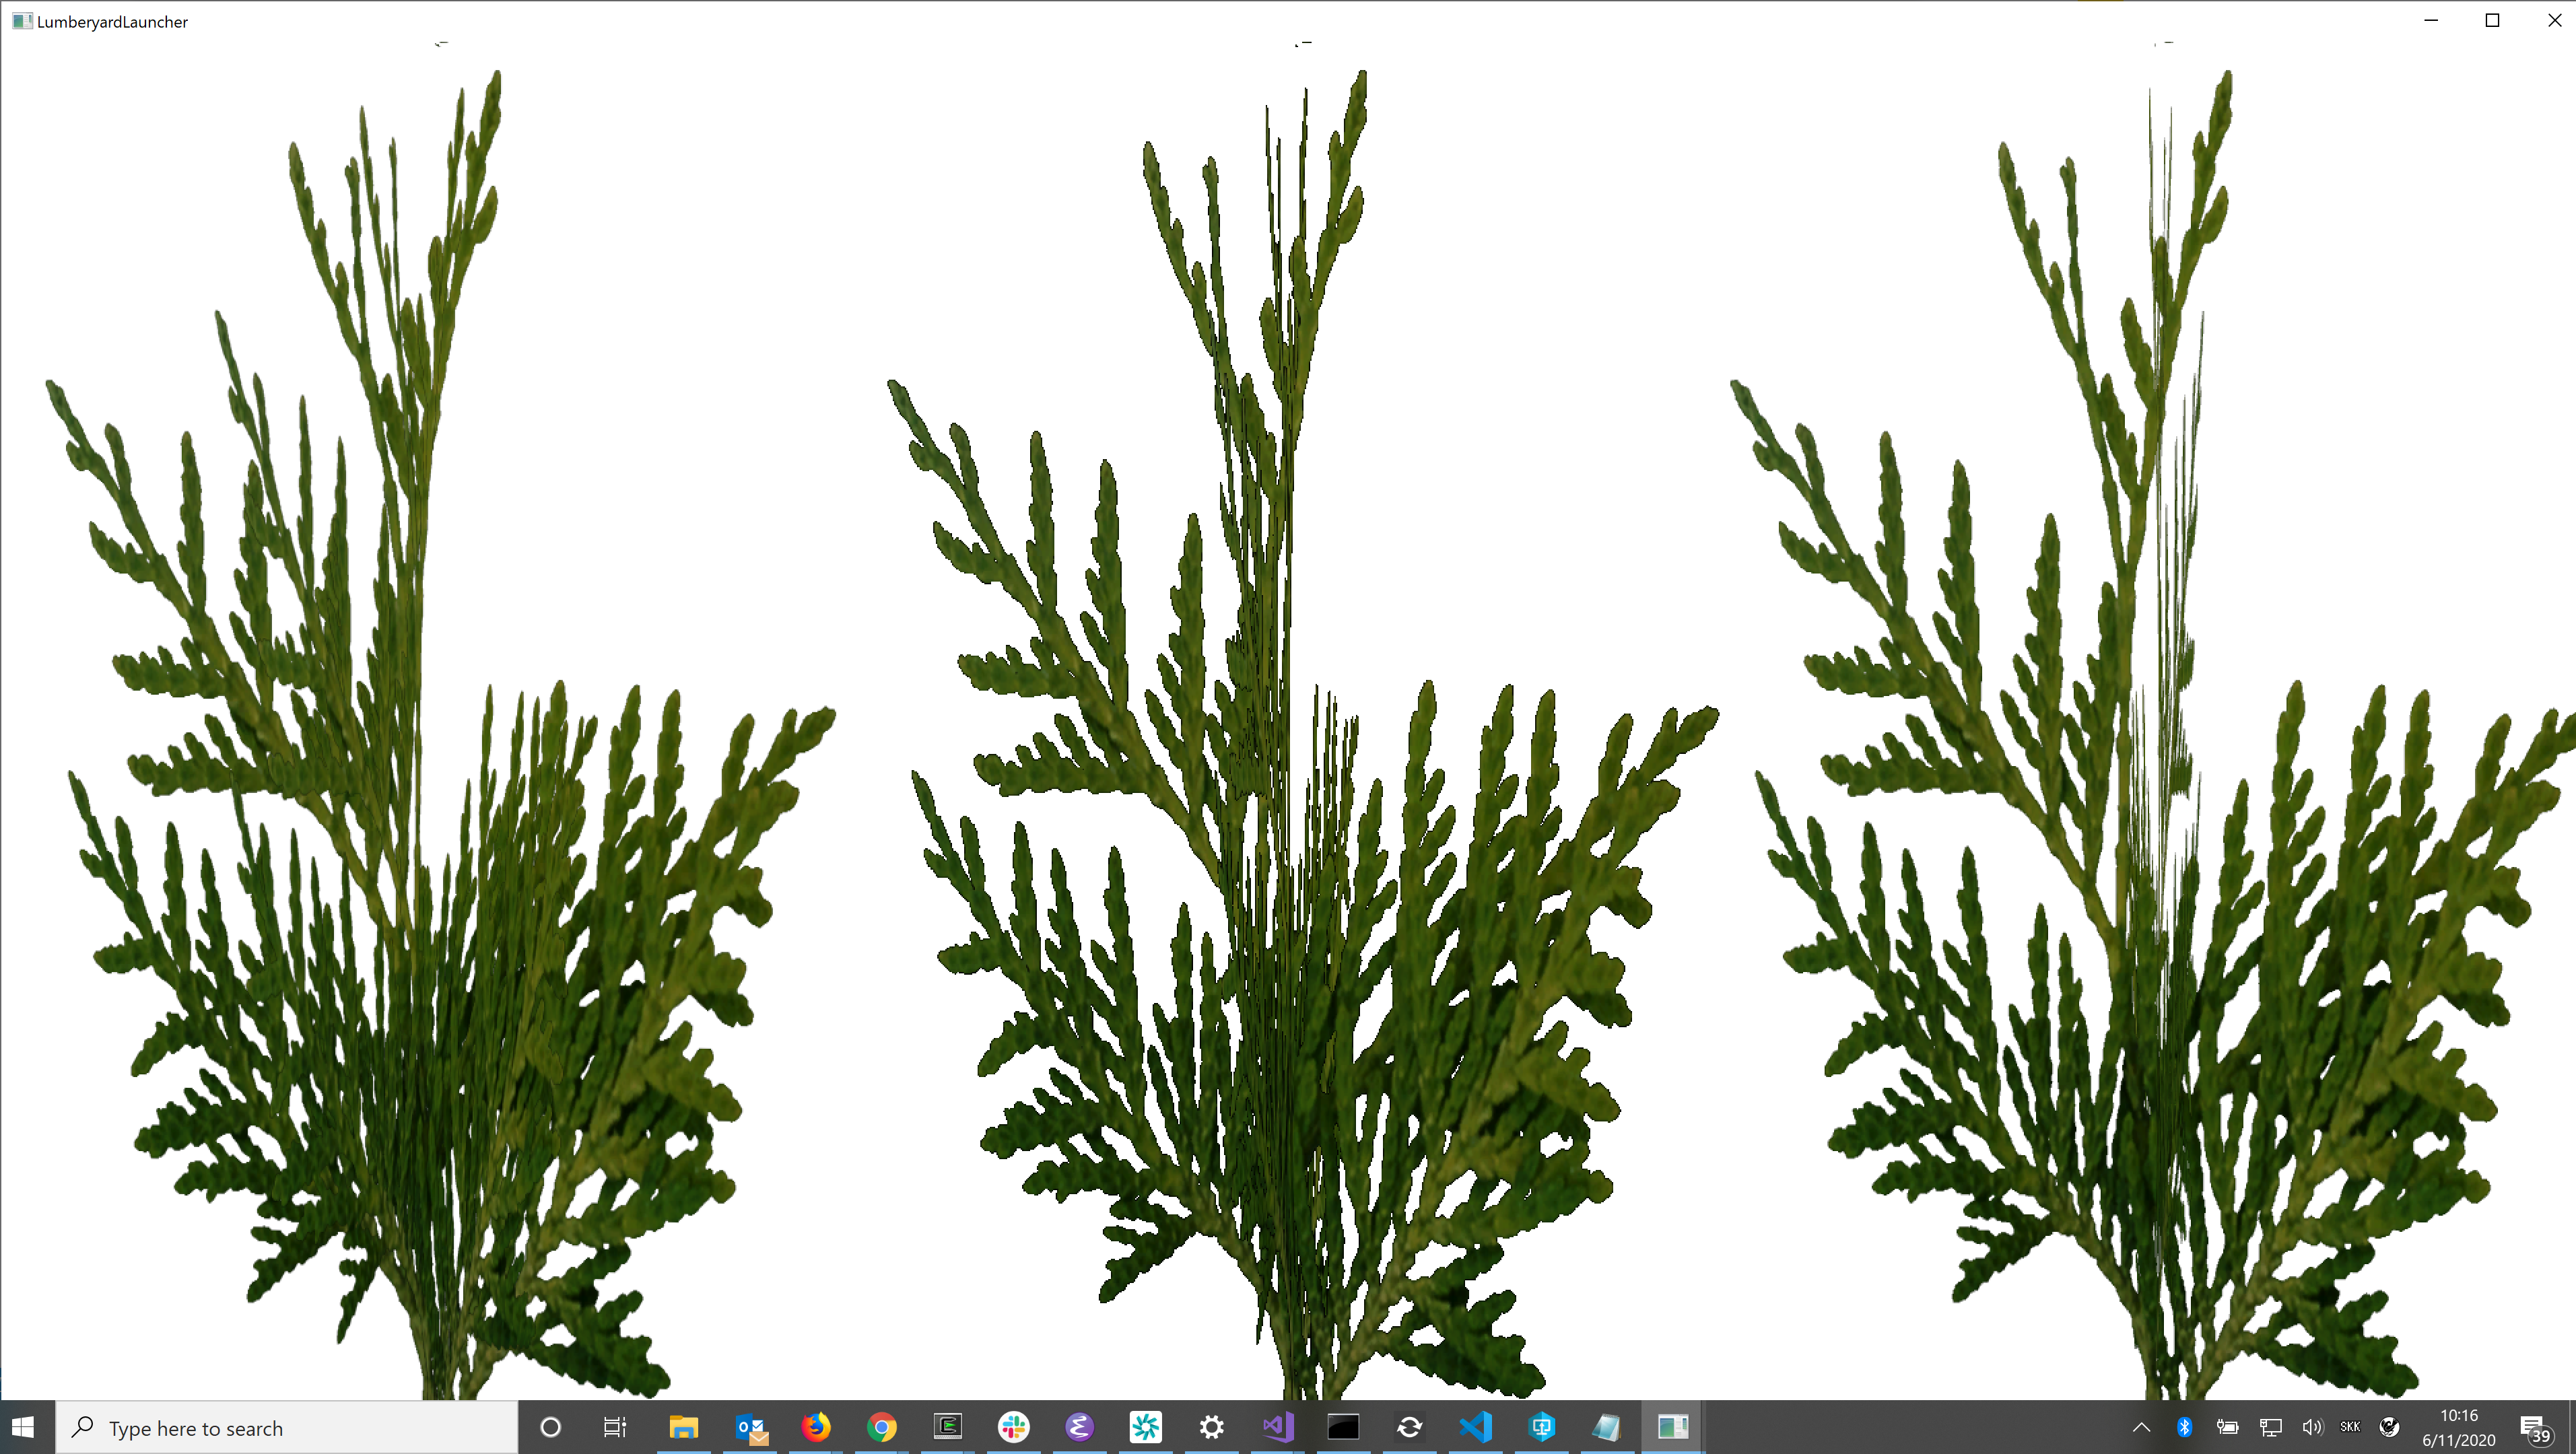Image resolution: width=2576 pixels, height=1454 pixels.
Task: Open Visual Studio from the taskbar
Action: [x=1277, y=1427]
